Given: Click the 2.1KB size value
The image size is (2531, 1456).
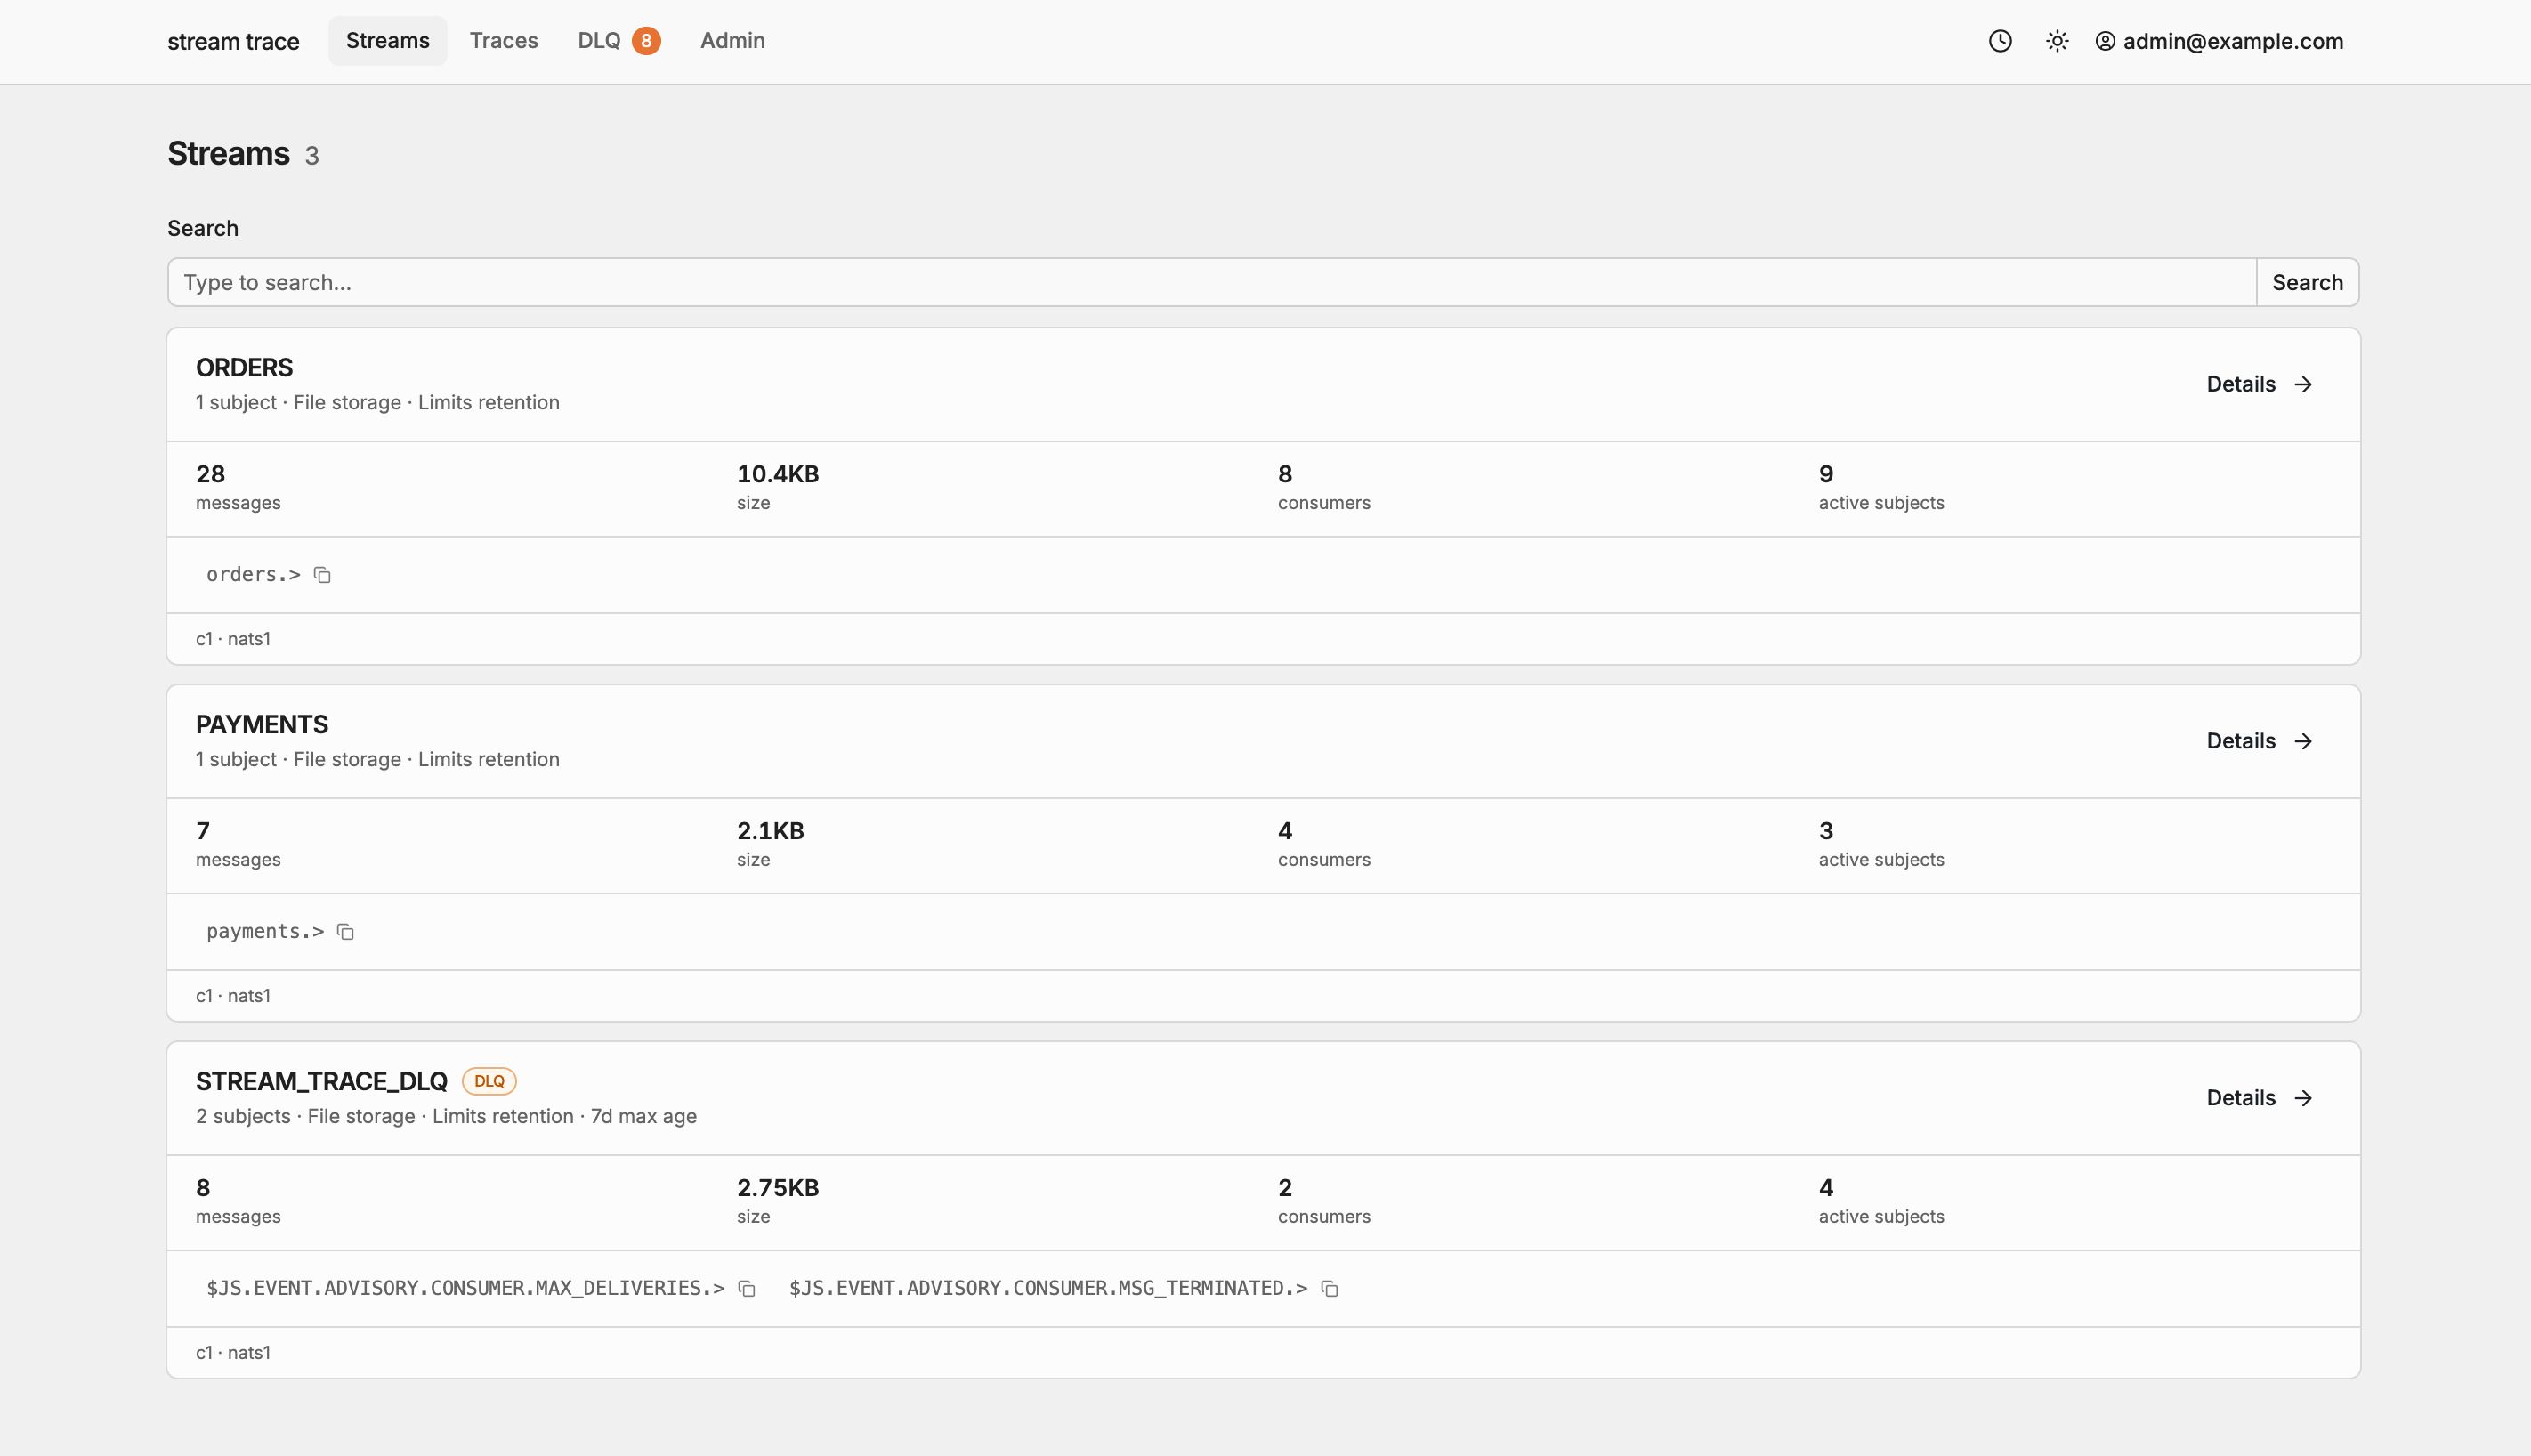Looking at the screenshot, I should point(770,831).
